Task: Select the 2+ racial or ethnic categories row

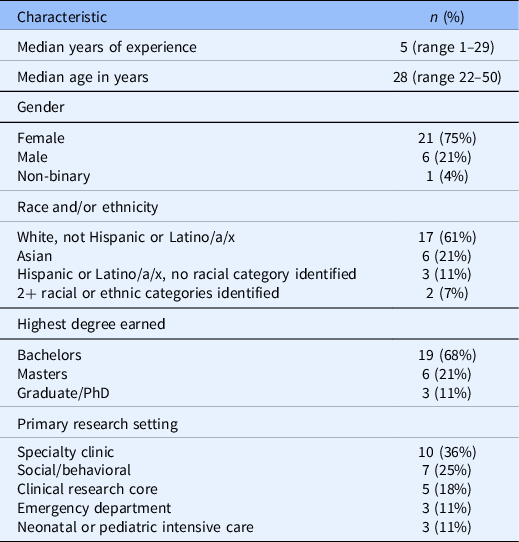Action: pos(259,293)
